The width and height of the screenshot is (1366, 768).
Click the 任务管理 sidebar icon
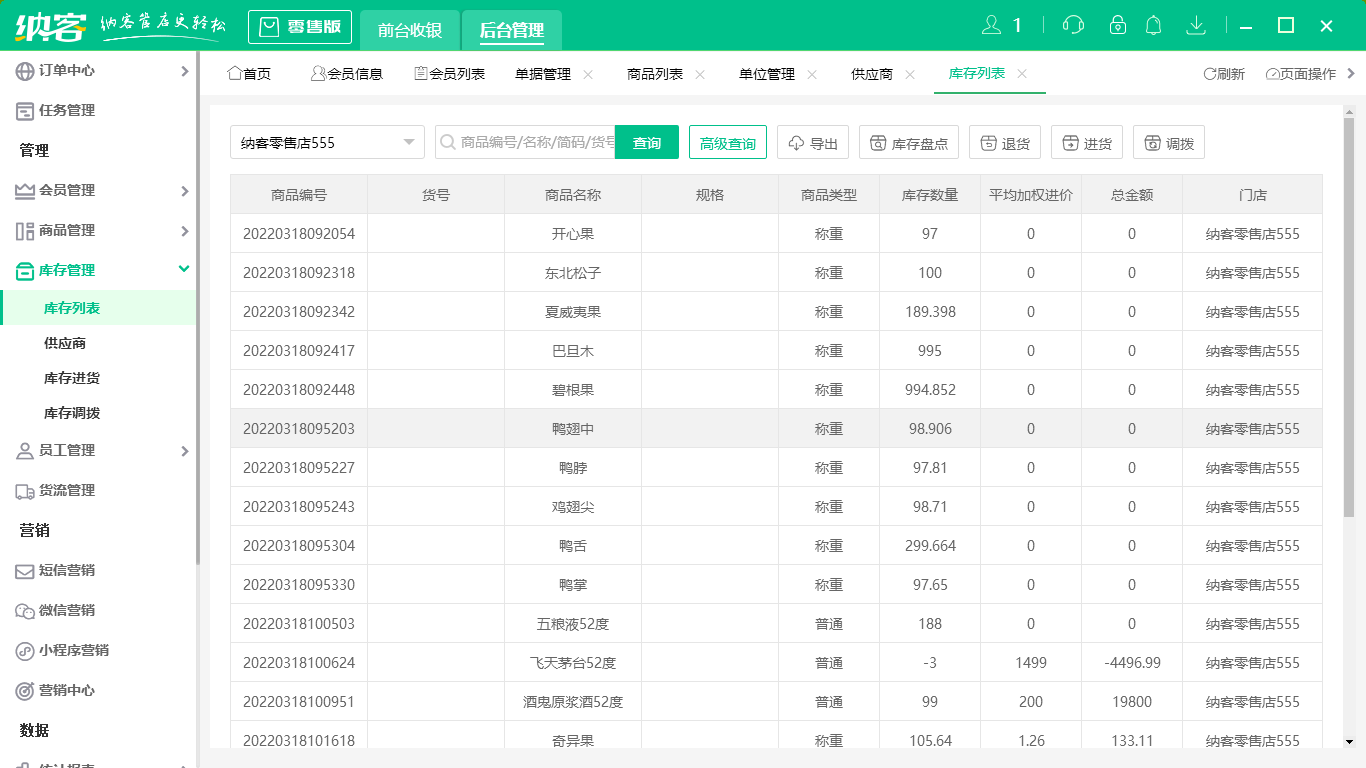[25, 111]
